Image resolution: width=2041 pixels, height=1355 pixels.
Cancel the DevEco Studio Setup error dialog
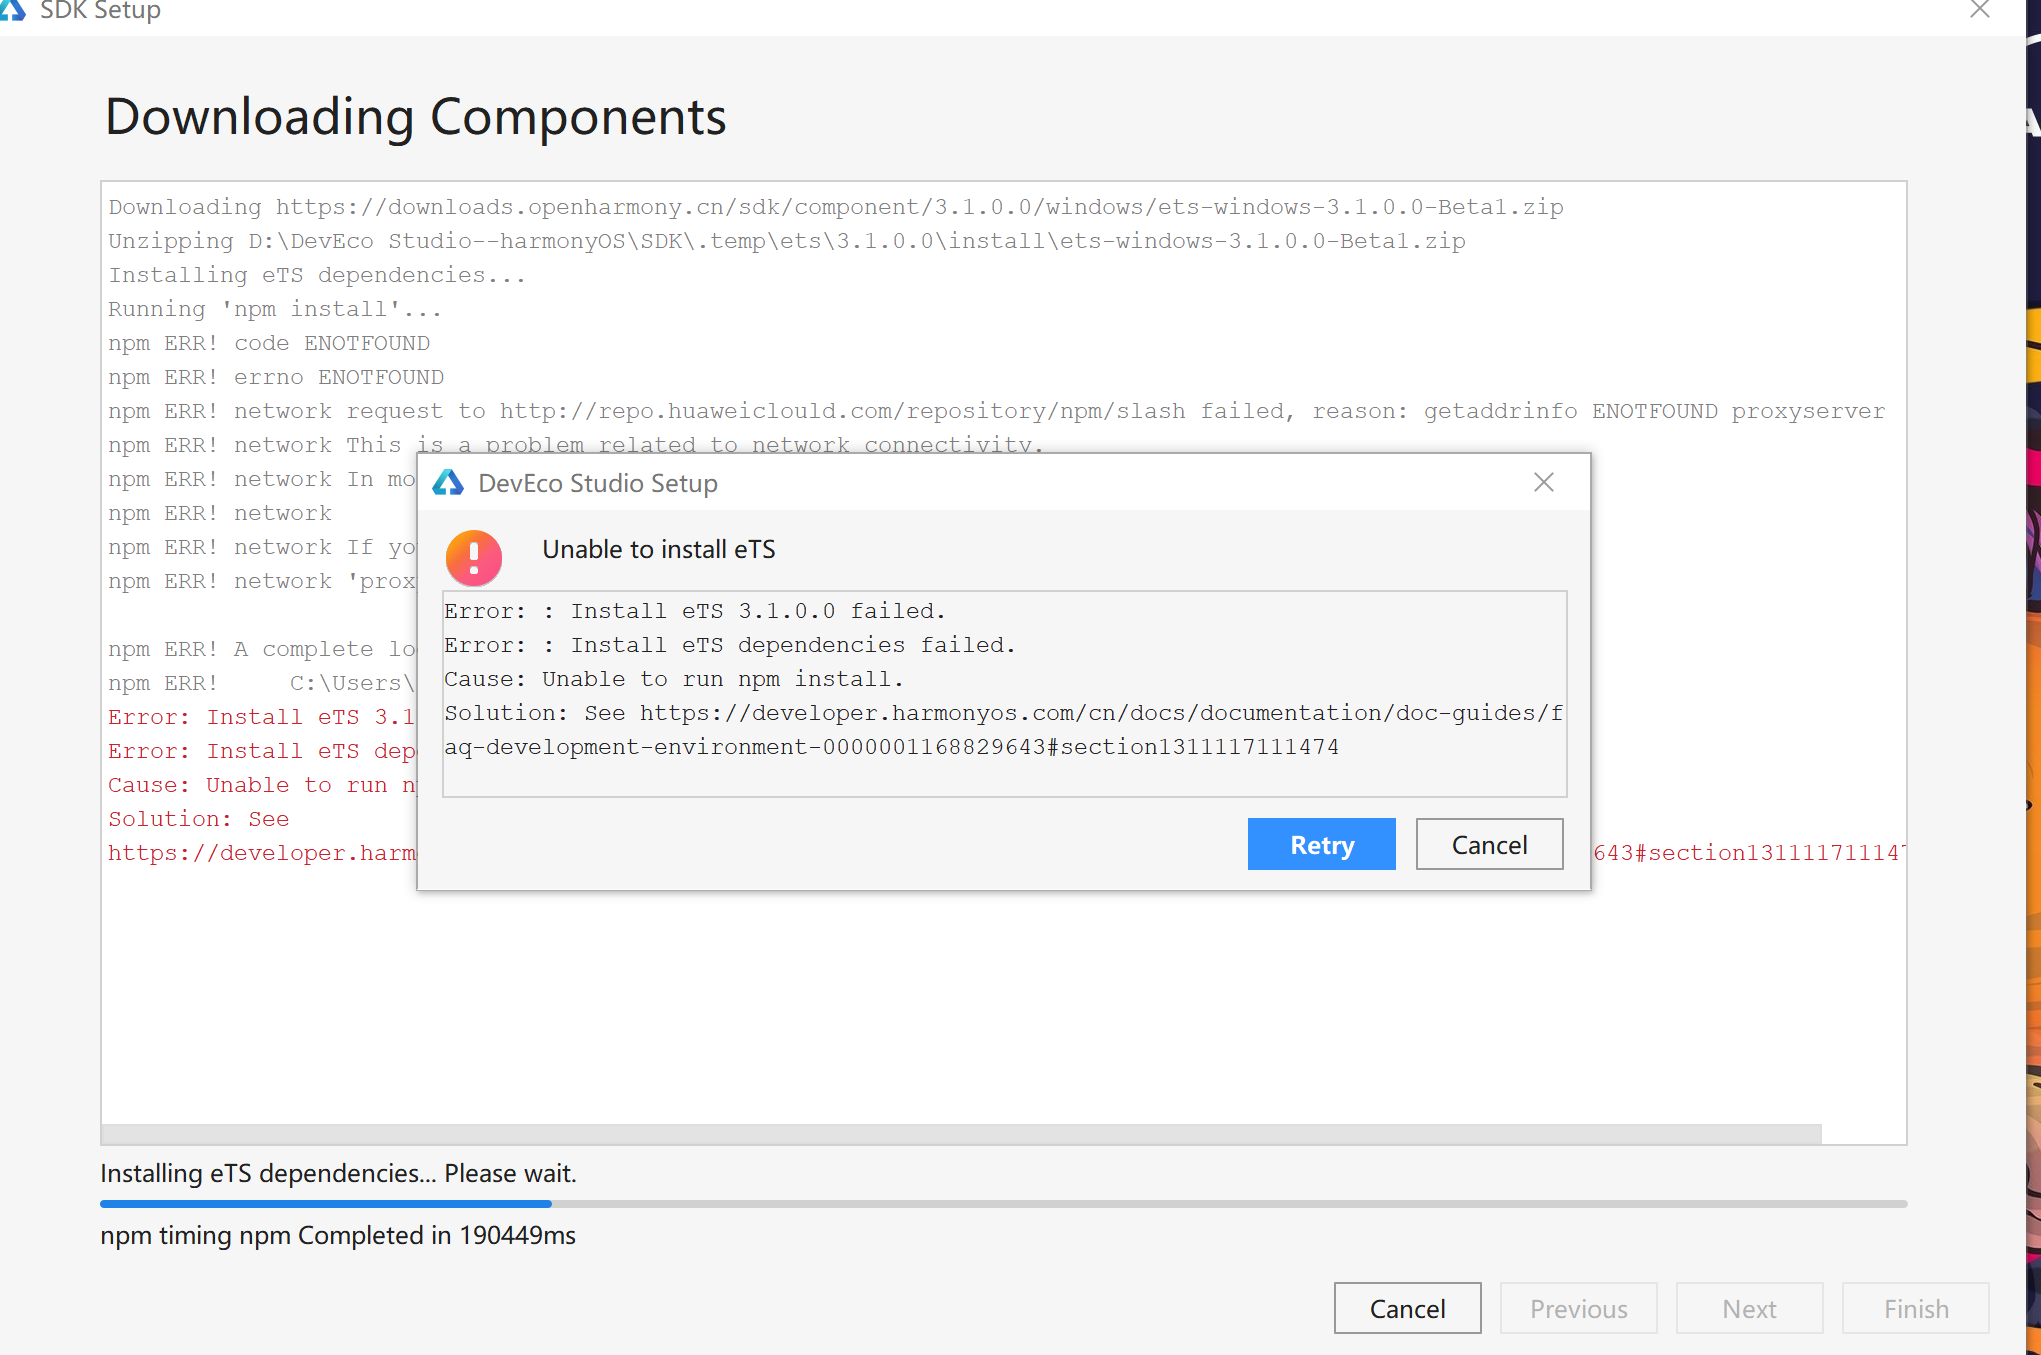point(1489,844)
